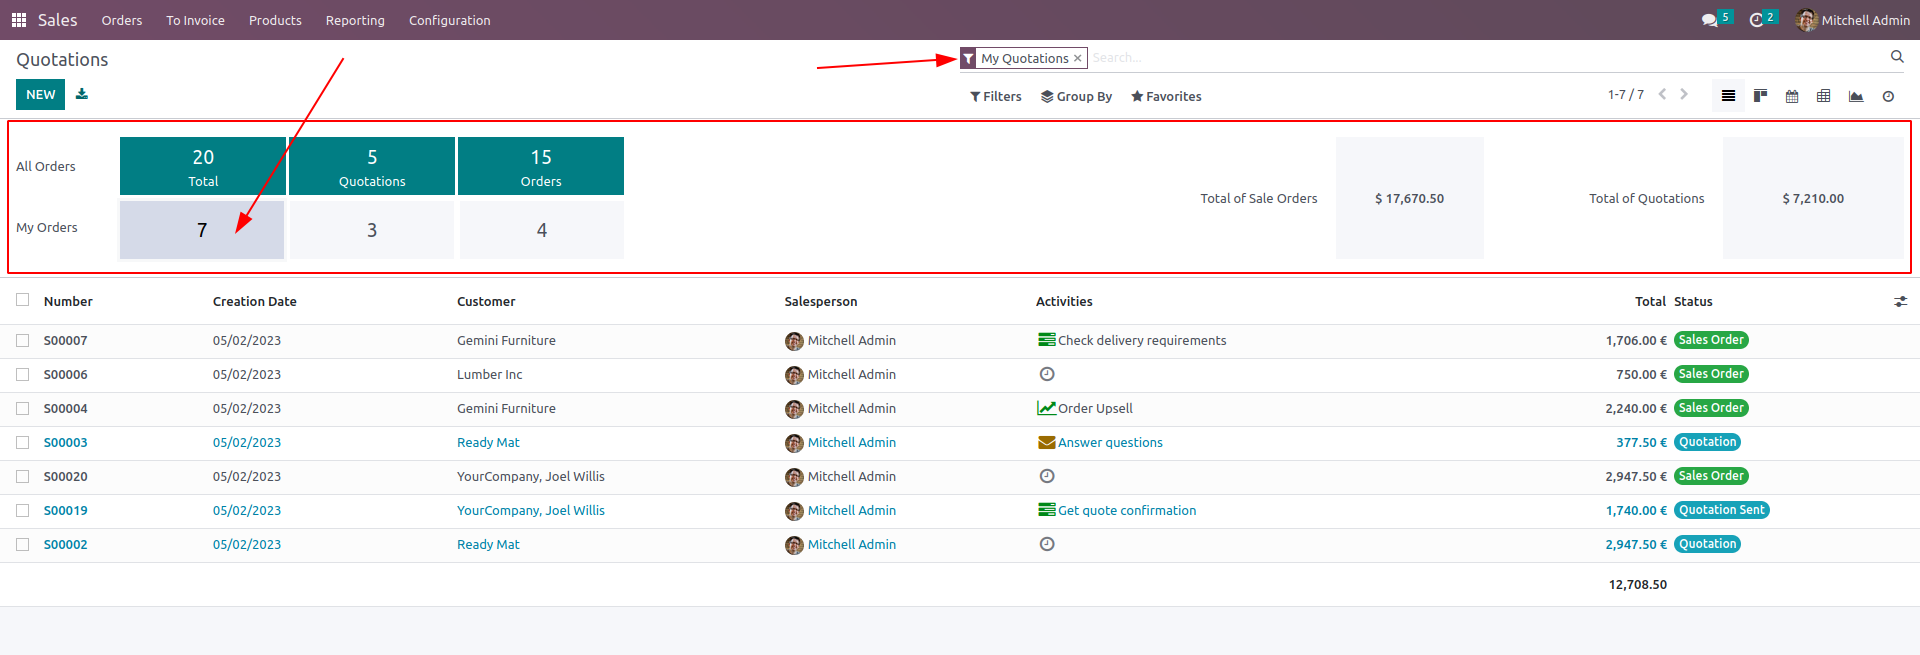Select checkbox for order S00006

pos(22,374)
